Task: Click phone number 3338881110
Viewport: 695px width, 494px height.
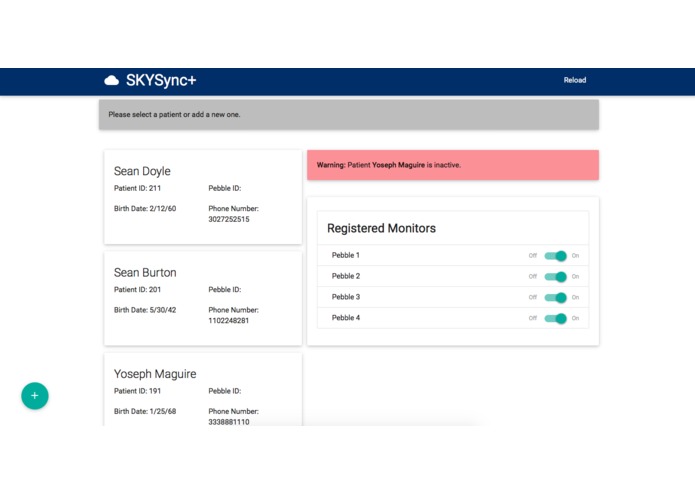Action: [x=229, y=422]
